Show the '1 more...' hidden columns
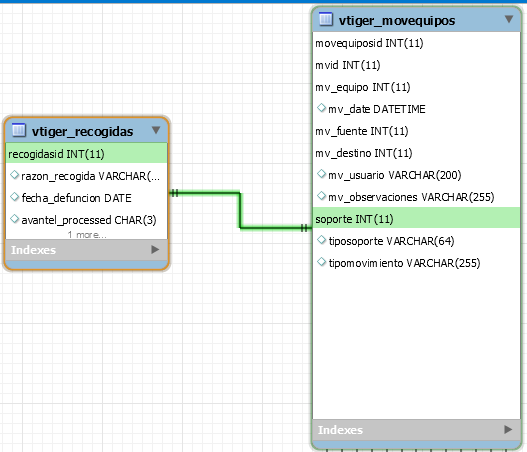This screenshot has width=527, height=452. click(x=87, y=235)
